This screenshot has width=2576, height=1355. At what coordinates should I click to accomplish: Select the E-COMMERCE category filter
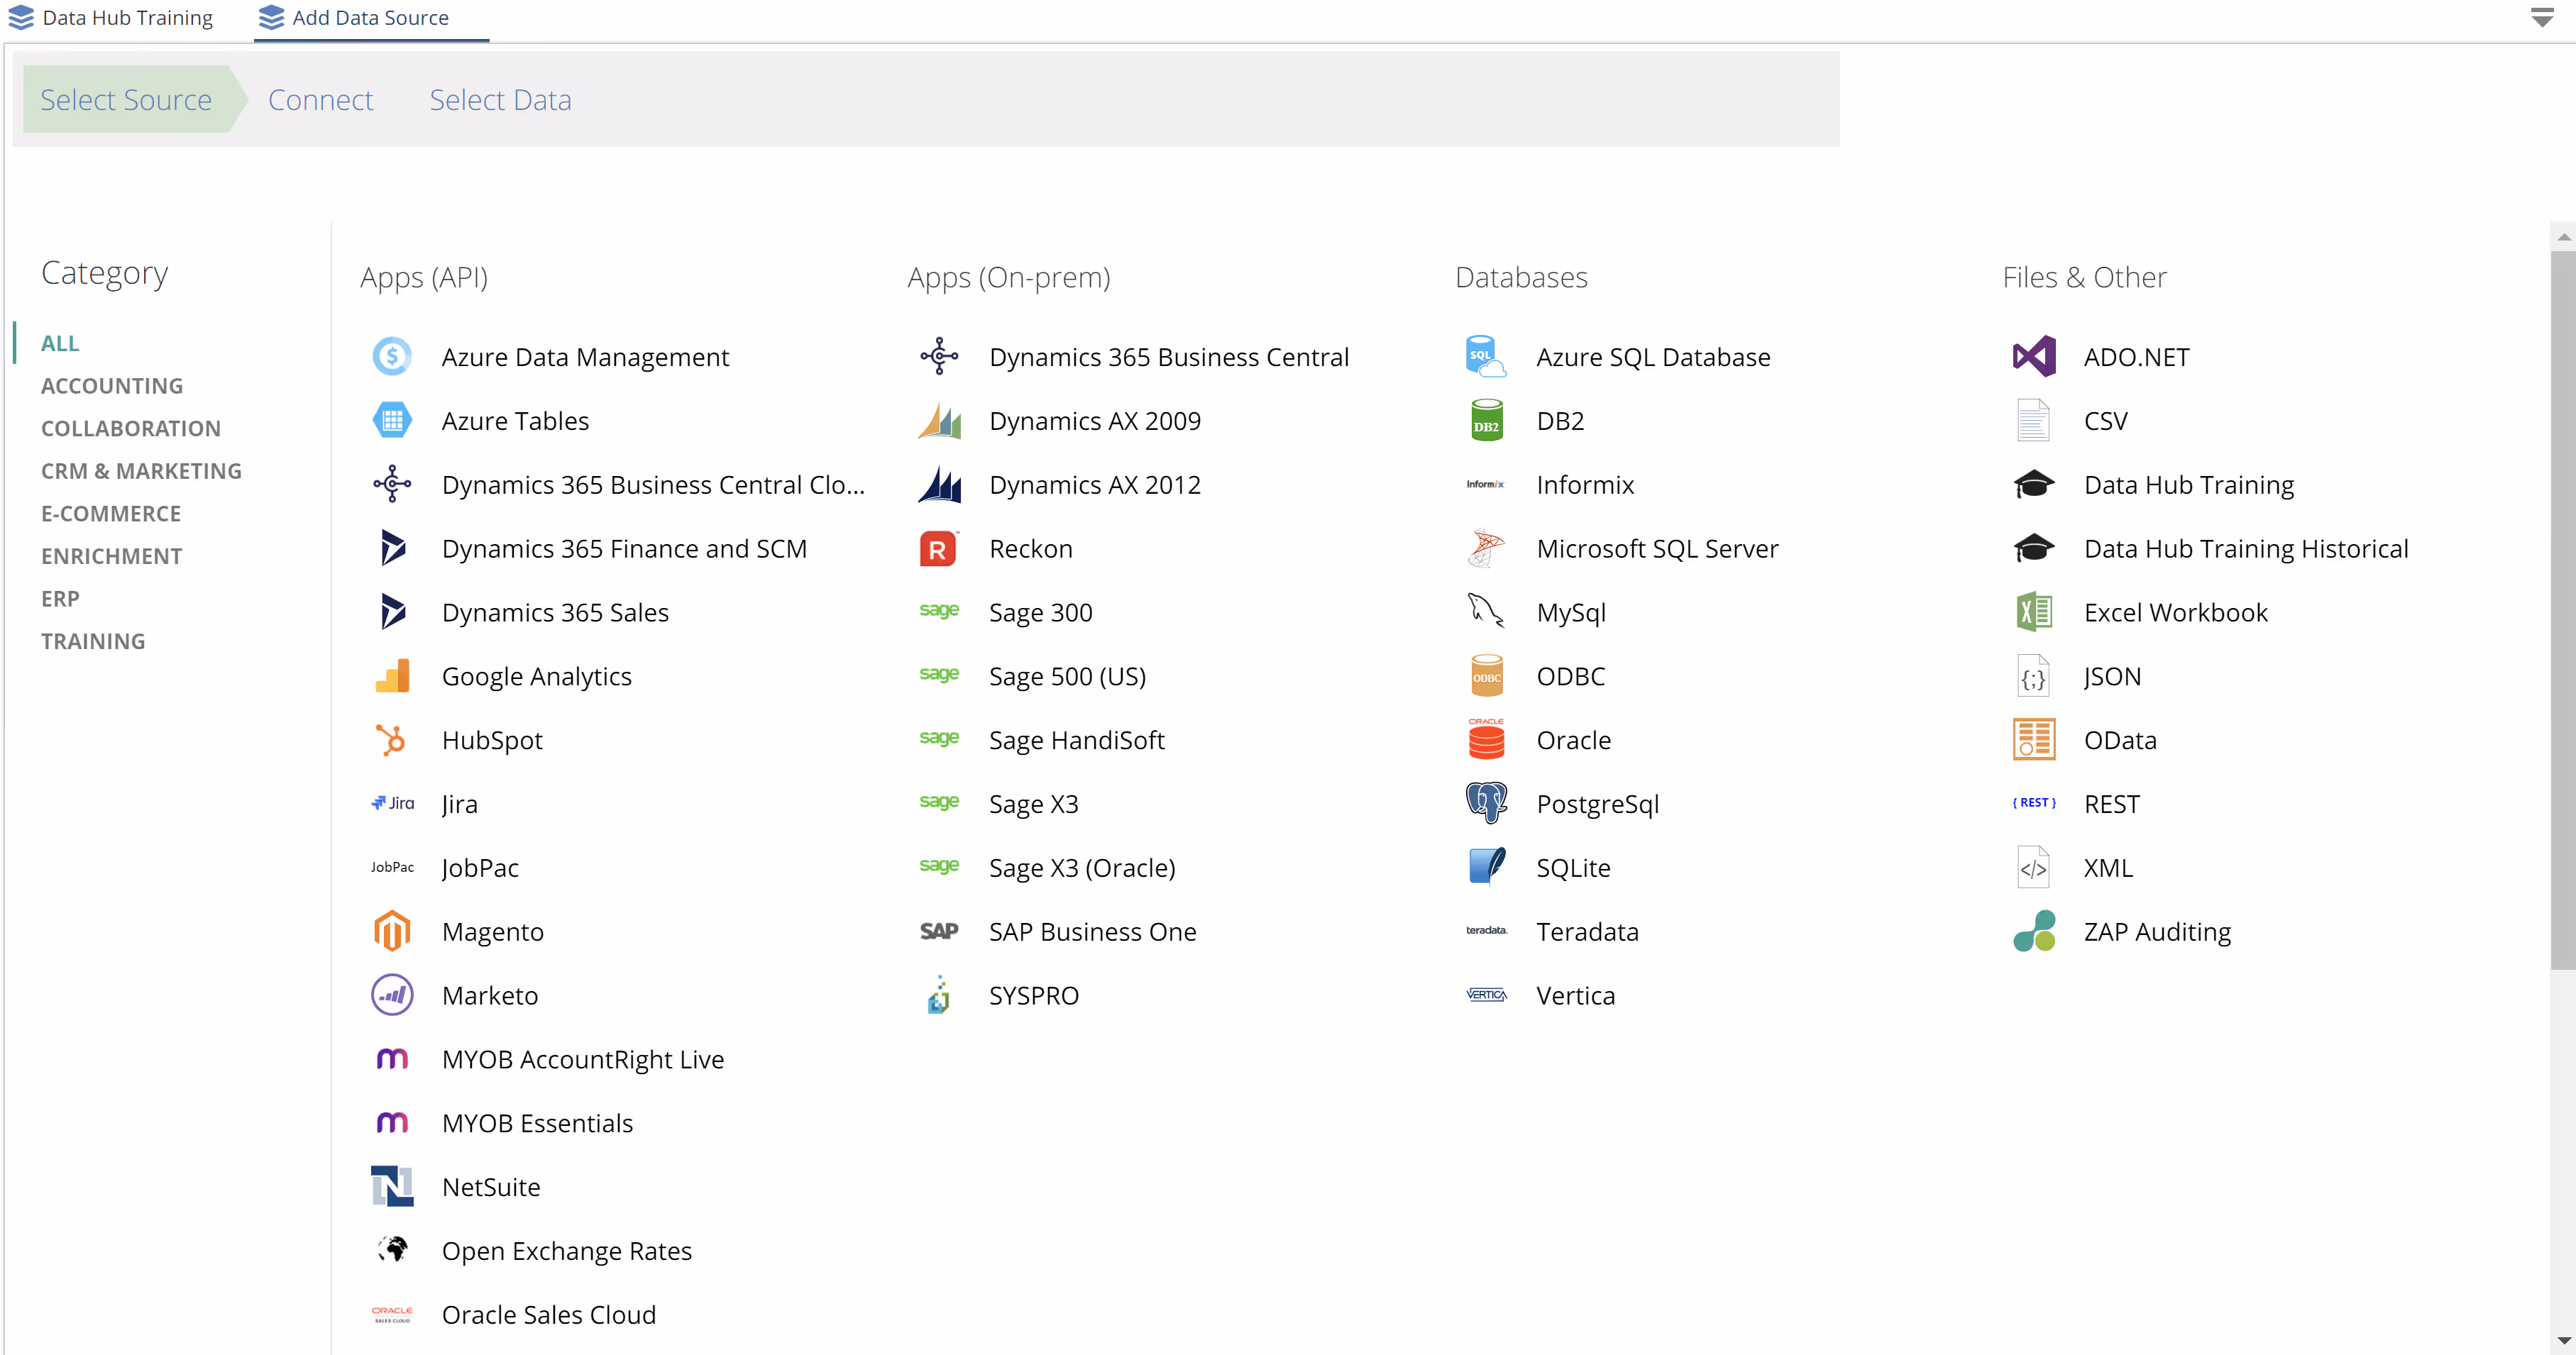tap(111, 514)
